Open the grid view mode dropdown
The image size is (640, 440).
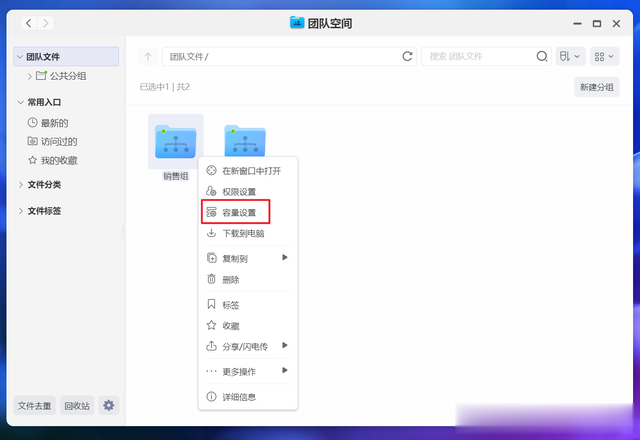pos(604,56)
